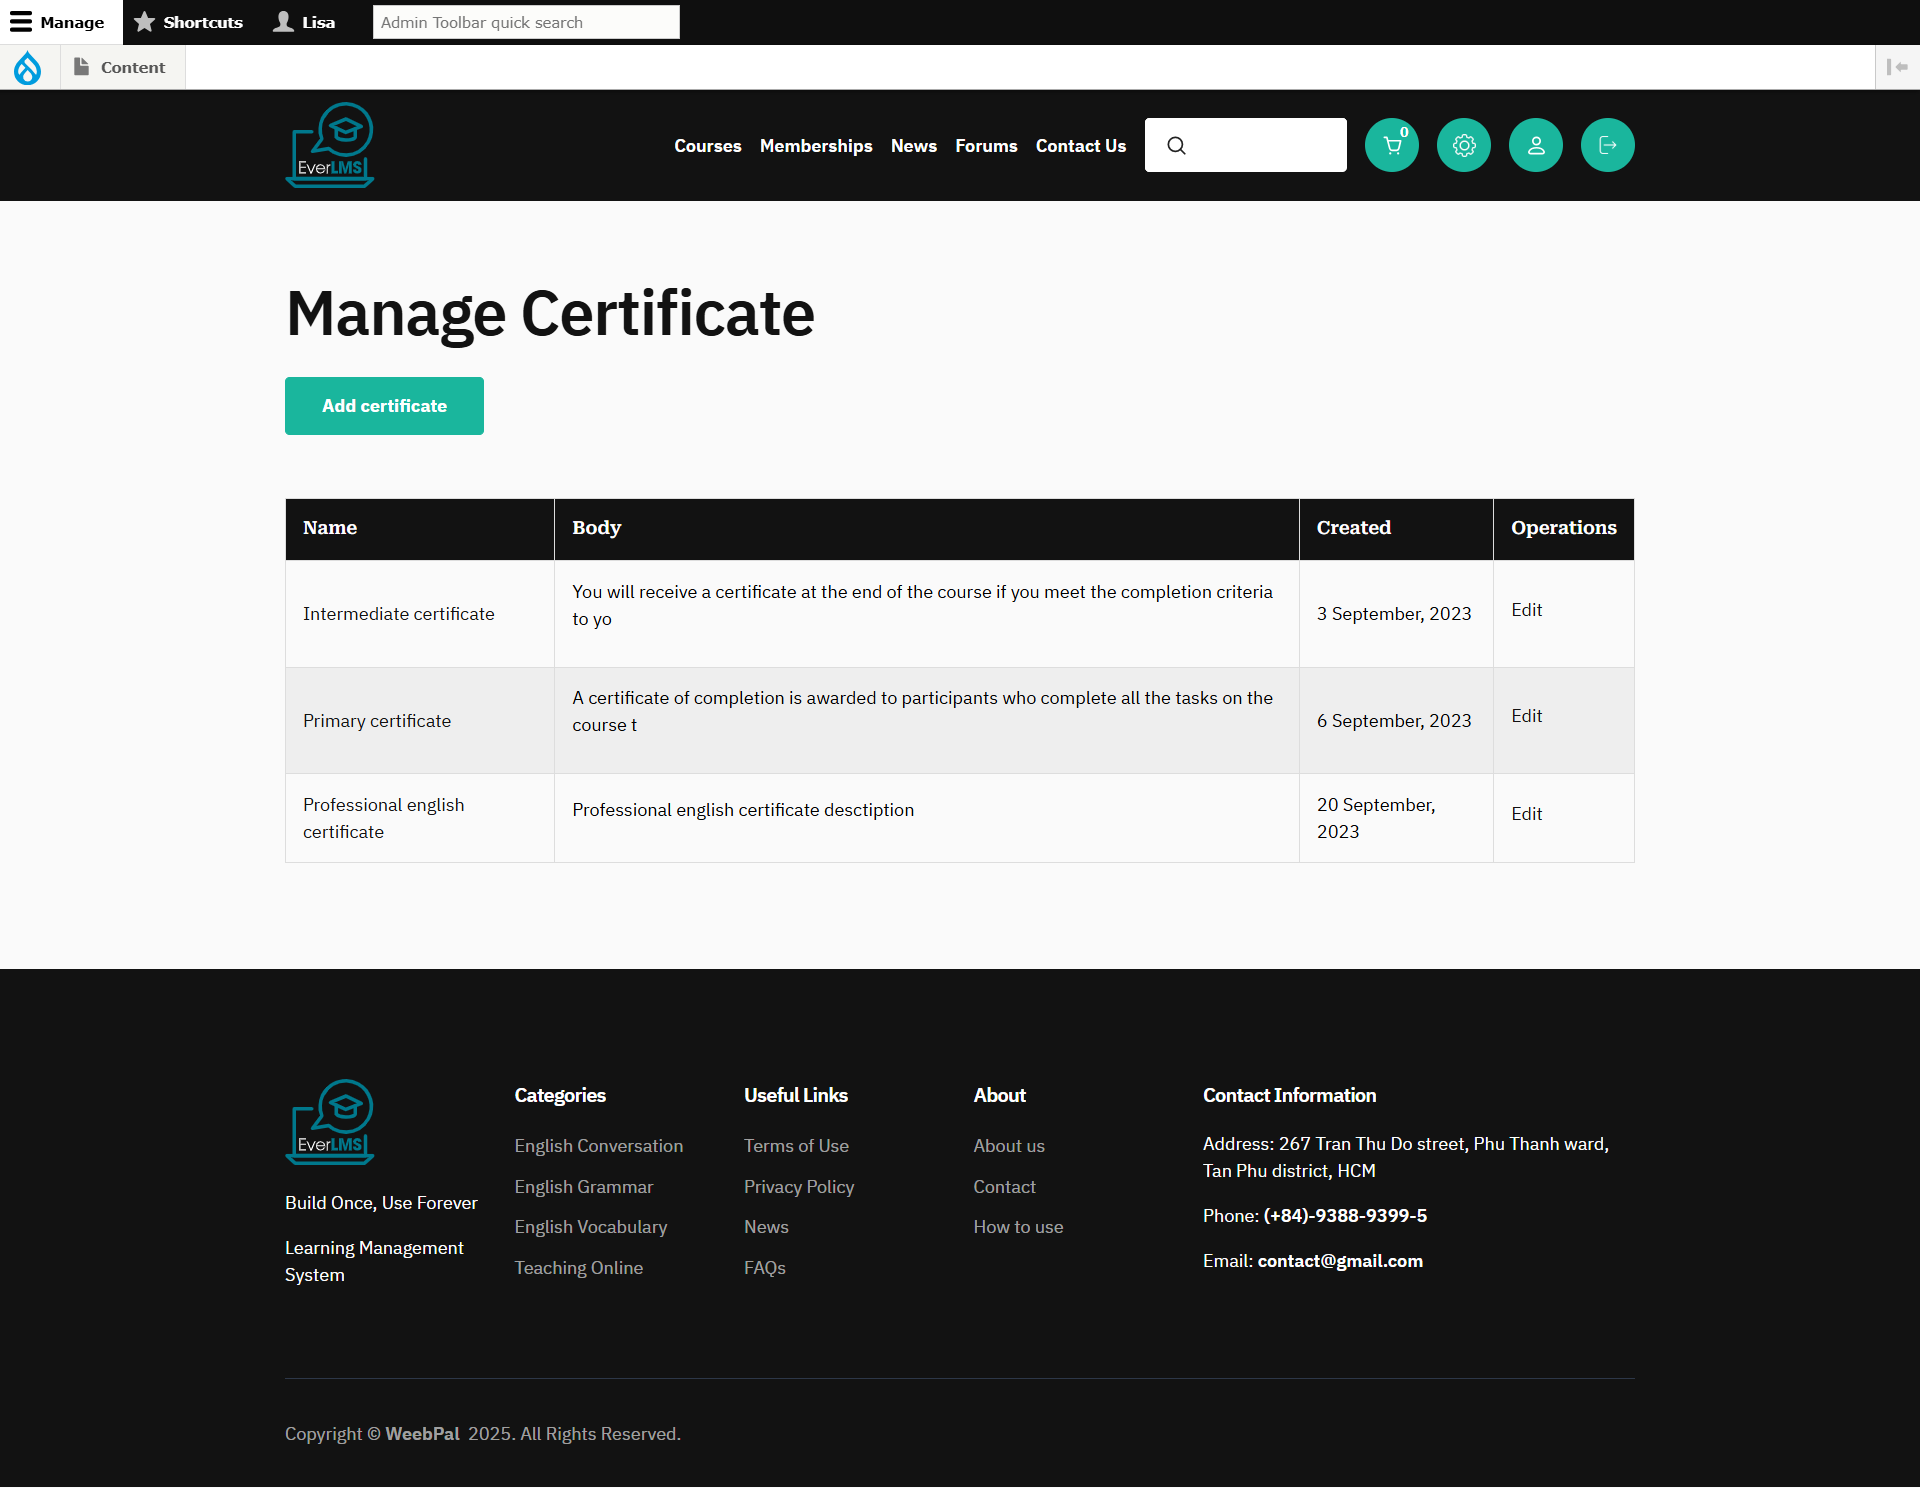Open the Privacy Policy footer link
Screen dimensions: 1920x1488
(x=798, y=1187)
